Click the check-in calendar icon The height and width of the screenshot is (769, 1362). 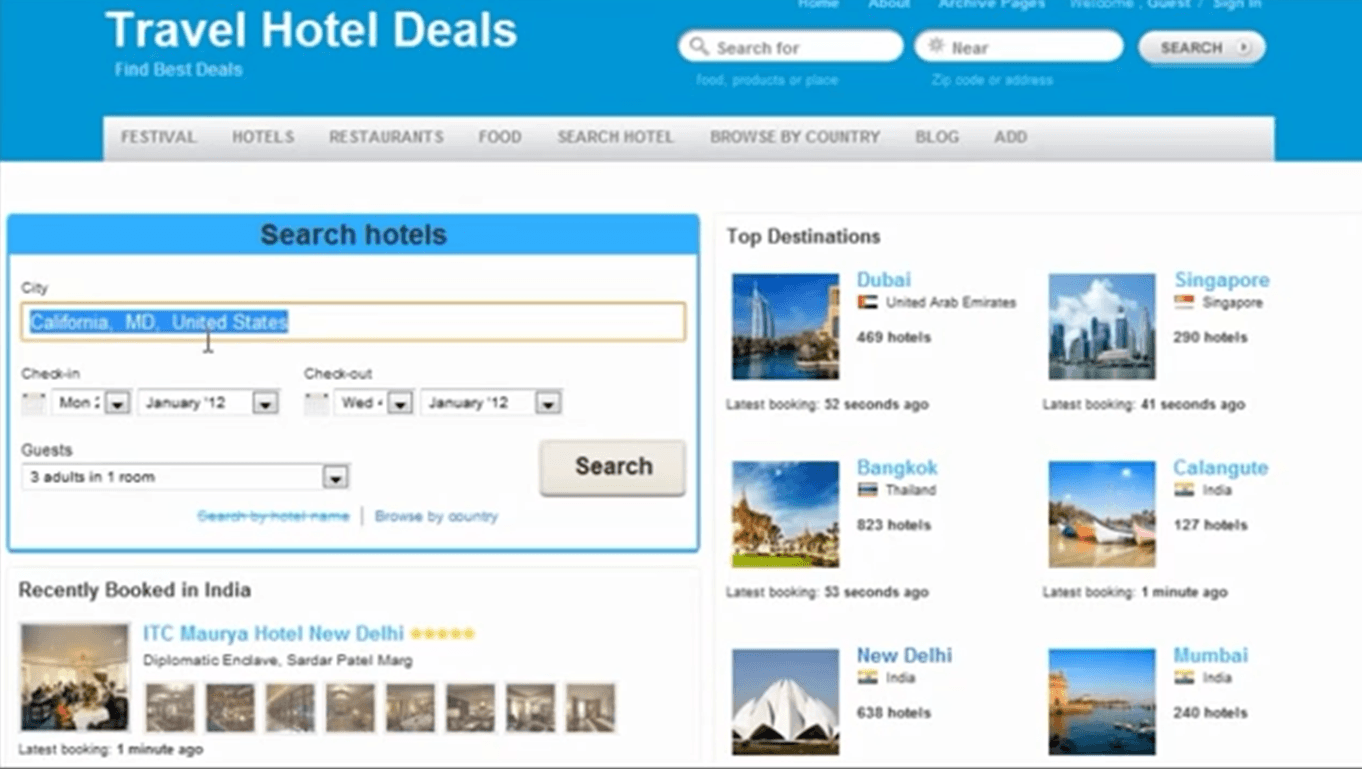tap(33, 403)
